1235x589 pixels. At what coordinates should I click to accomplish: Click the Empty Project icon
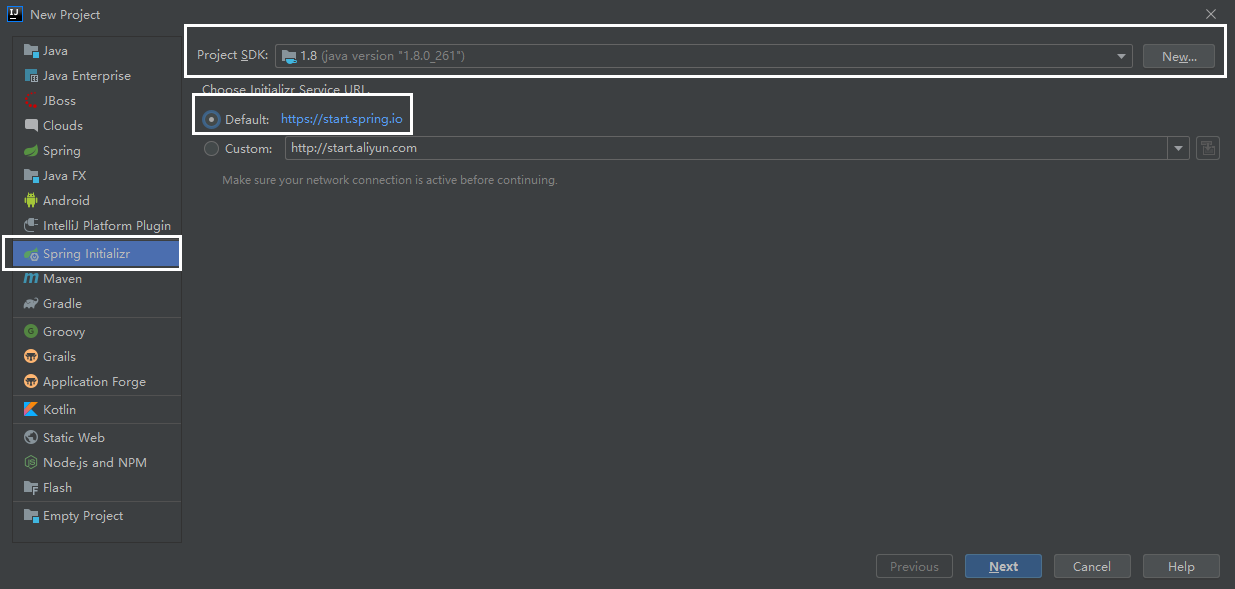click(x=31, y=516)
